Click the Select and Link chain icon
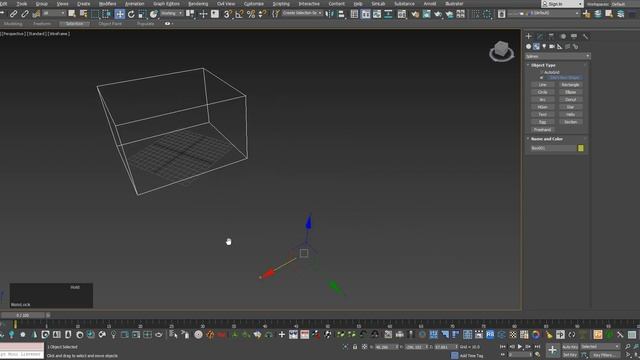 (13, 14)
